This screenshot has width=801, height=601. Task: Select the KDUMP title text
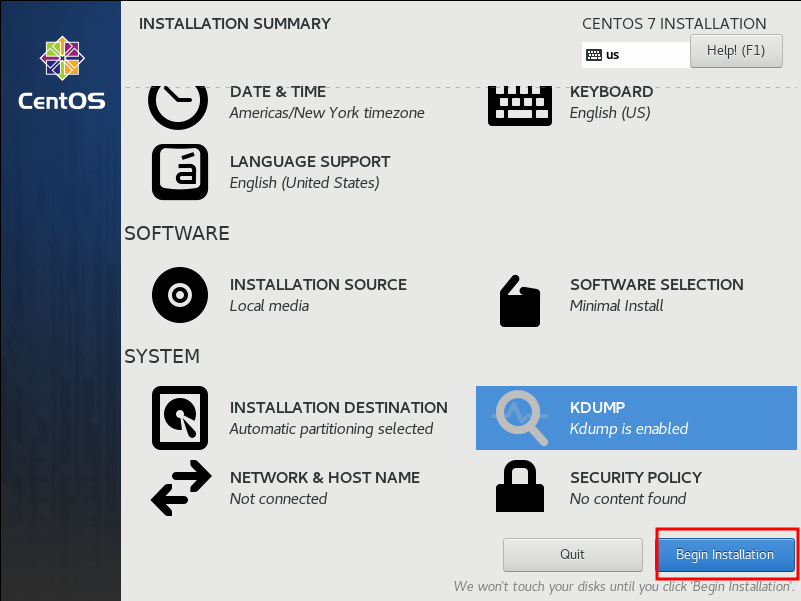coord(598,408)
